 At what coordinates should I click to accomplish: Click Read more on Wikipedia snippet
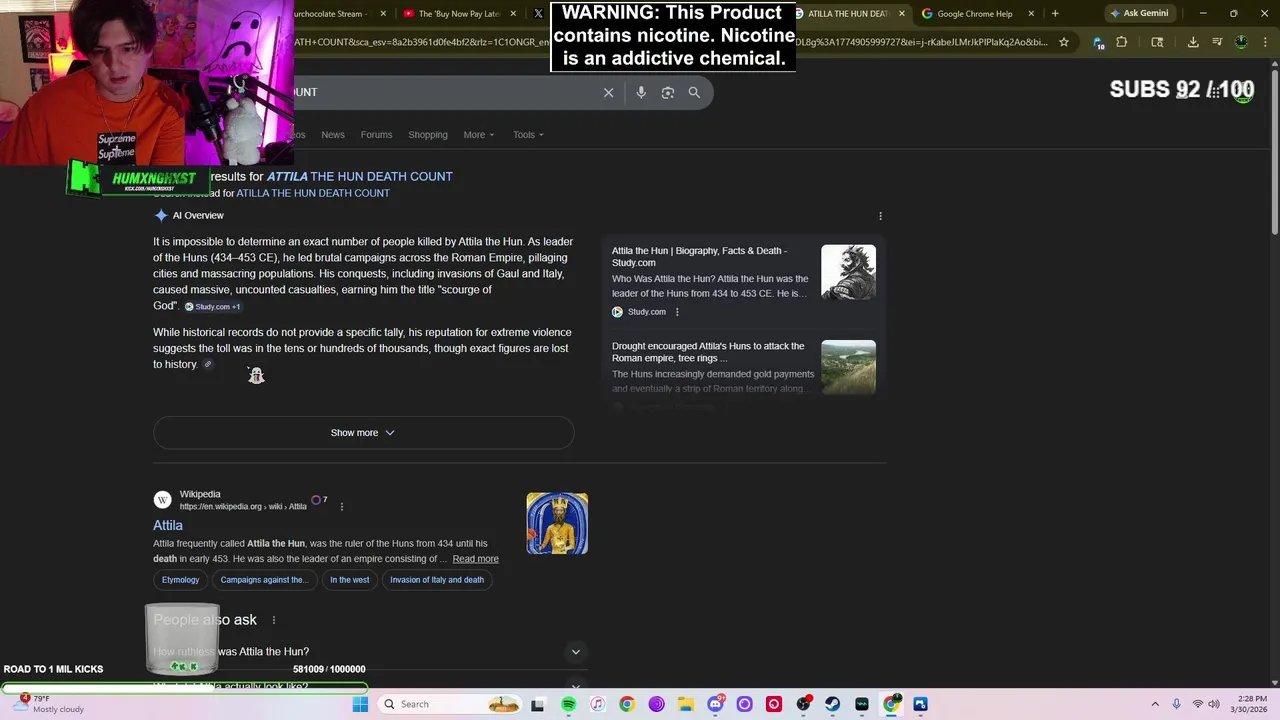coord(475,559)
